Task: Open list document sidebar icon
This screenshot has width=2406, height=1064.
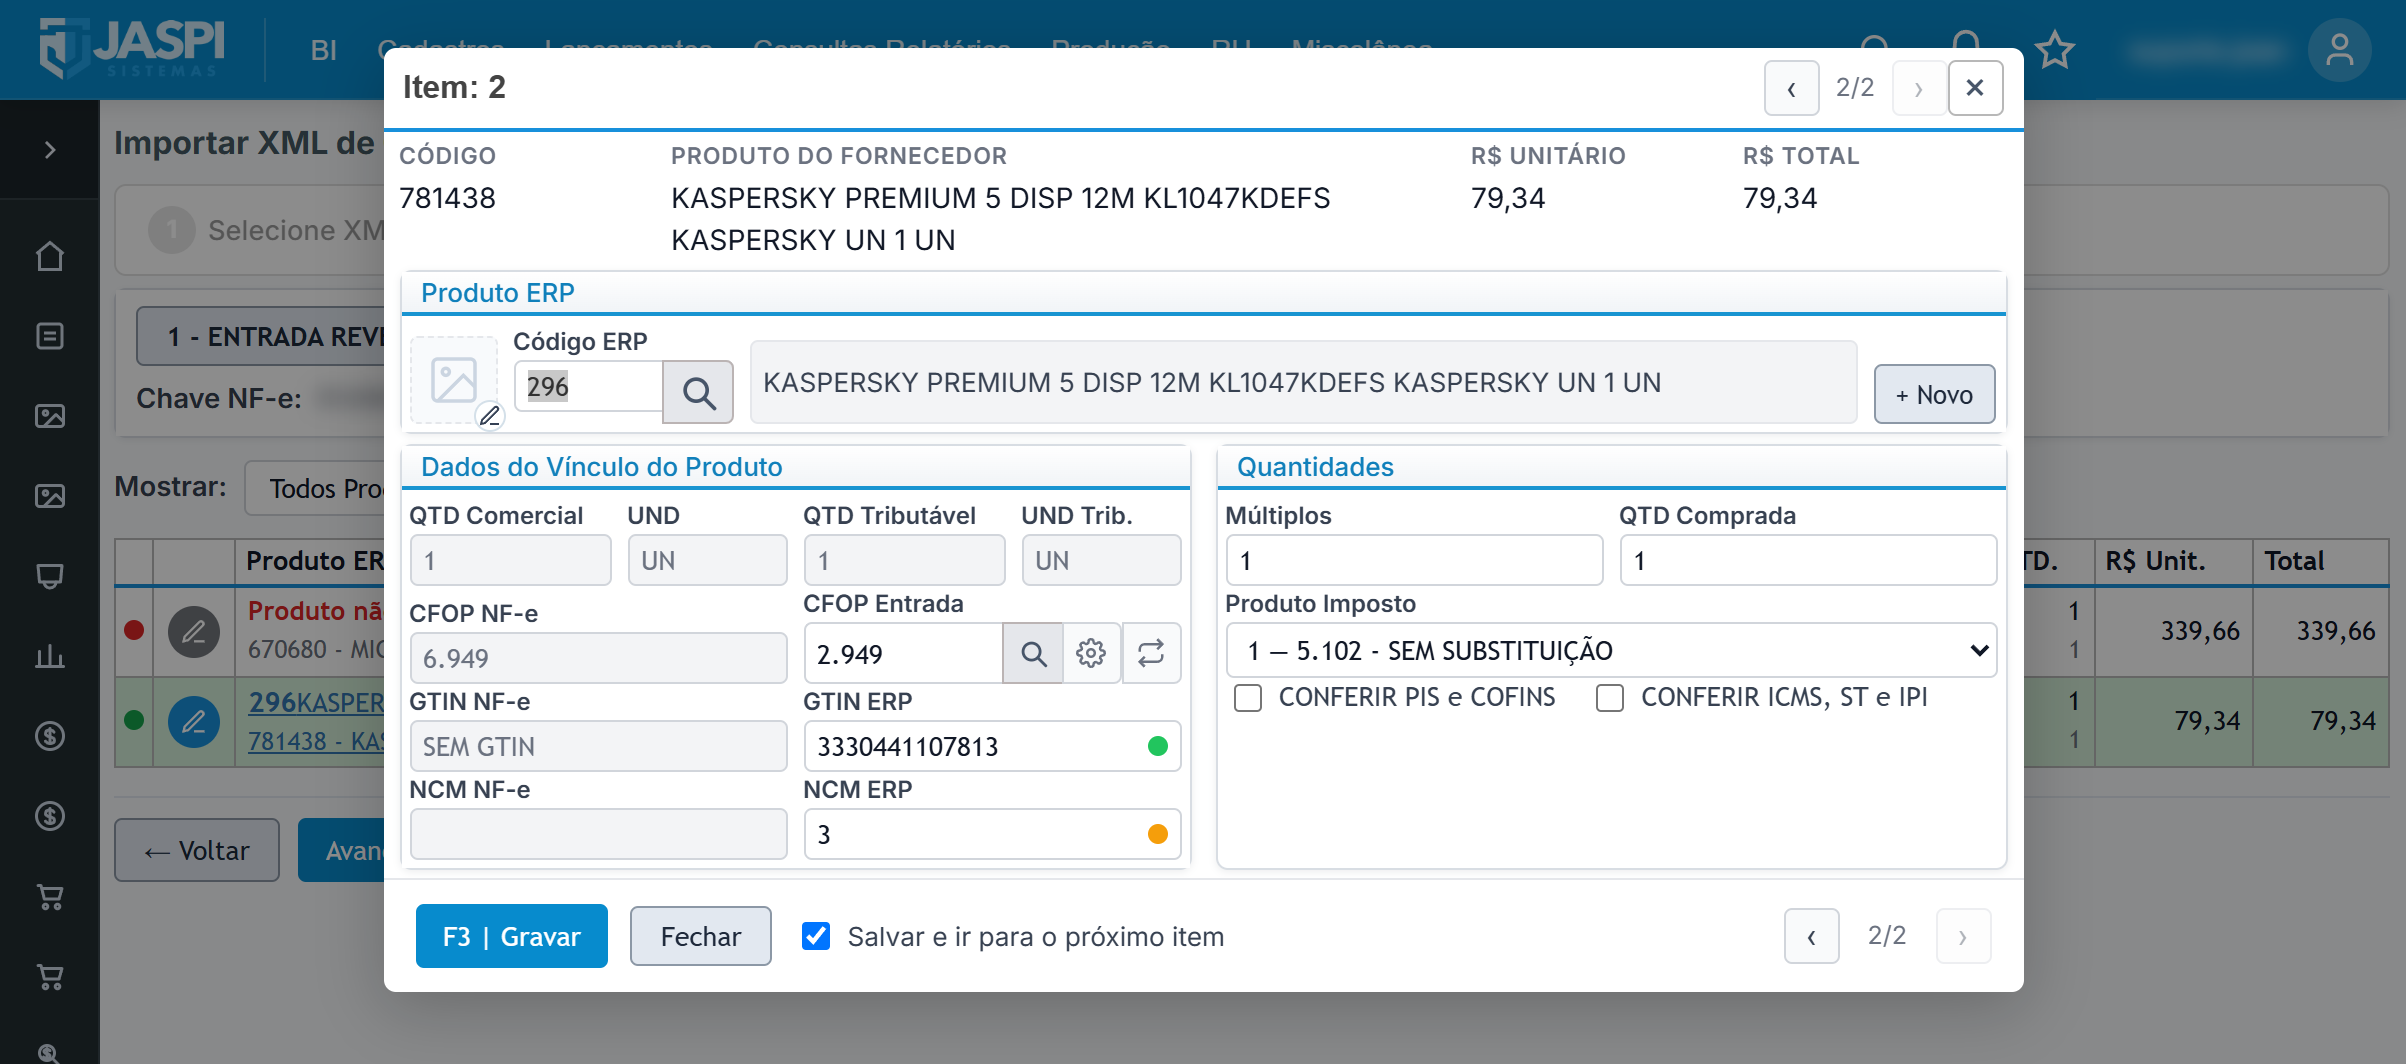Action: [50, 336]
